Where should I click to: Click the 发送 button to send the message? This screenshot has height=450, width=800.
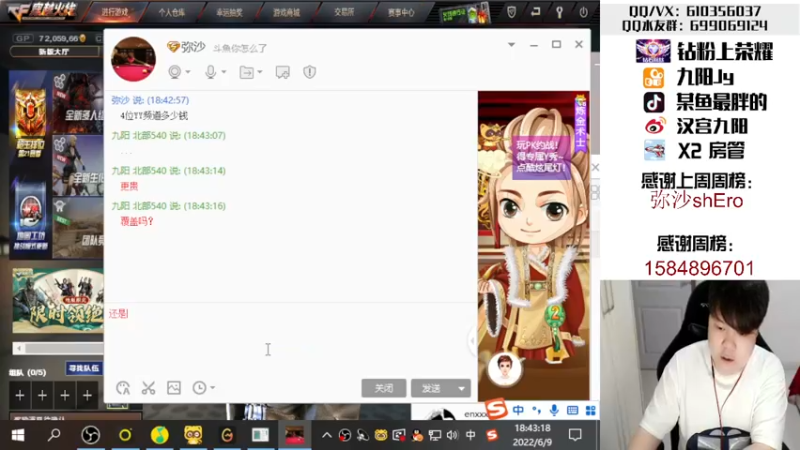click(432, 388)
